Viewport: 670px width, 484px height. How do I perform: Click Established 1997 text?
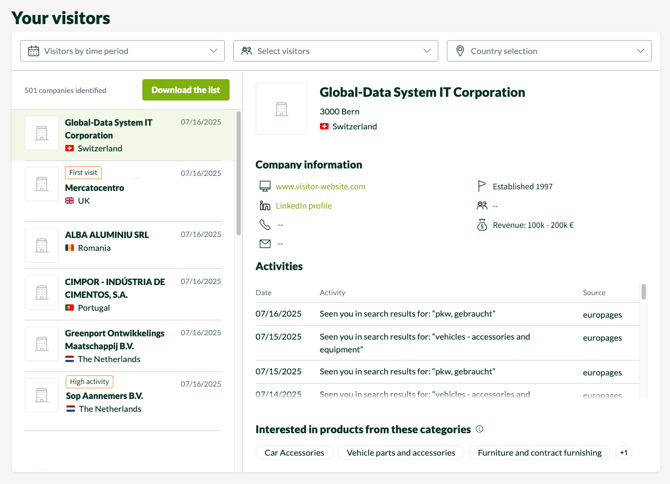[x=522, y=186]
